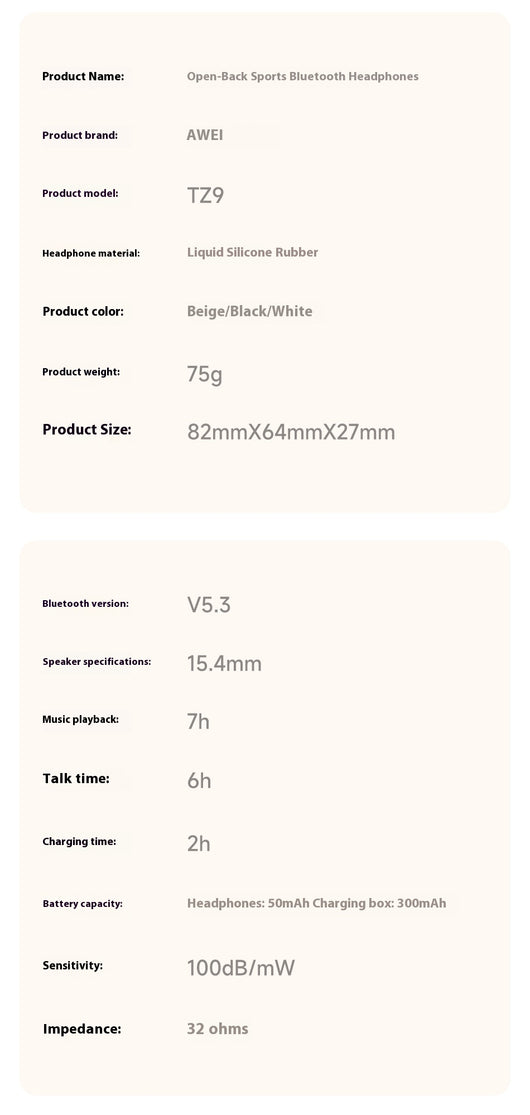
Task: Click the 100dB/mW sensitivity value
Action: click(x=240, y=968)
